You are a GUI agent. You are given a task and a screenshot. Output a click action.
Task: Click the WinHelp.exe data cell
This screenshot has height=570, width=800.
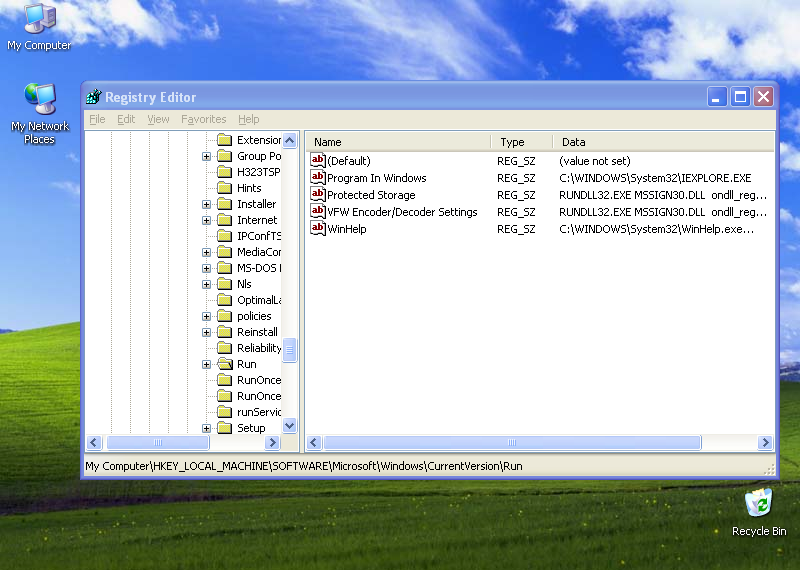pyautogui.click(x=656, y=229)
